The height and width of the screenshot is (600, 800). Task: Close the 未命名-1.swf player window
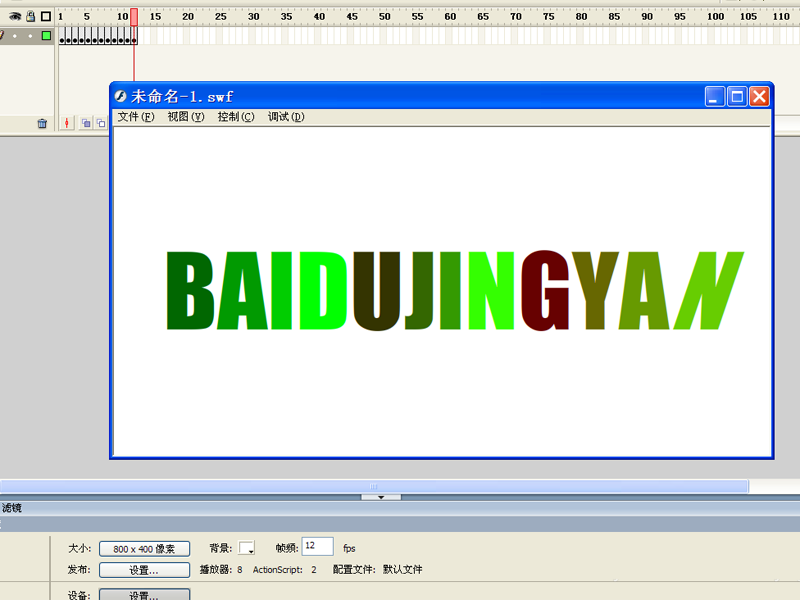(759, 96)
